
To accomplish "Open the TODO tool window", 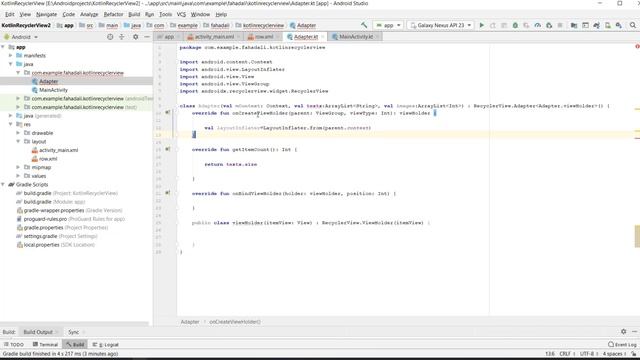I will coord(14,344).
